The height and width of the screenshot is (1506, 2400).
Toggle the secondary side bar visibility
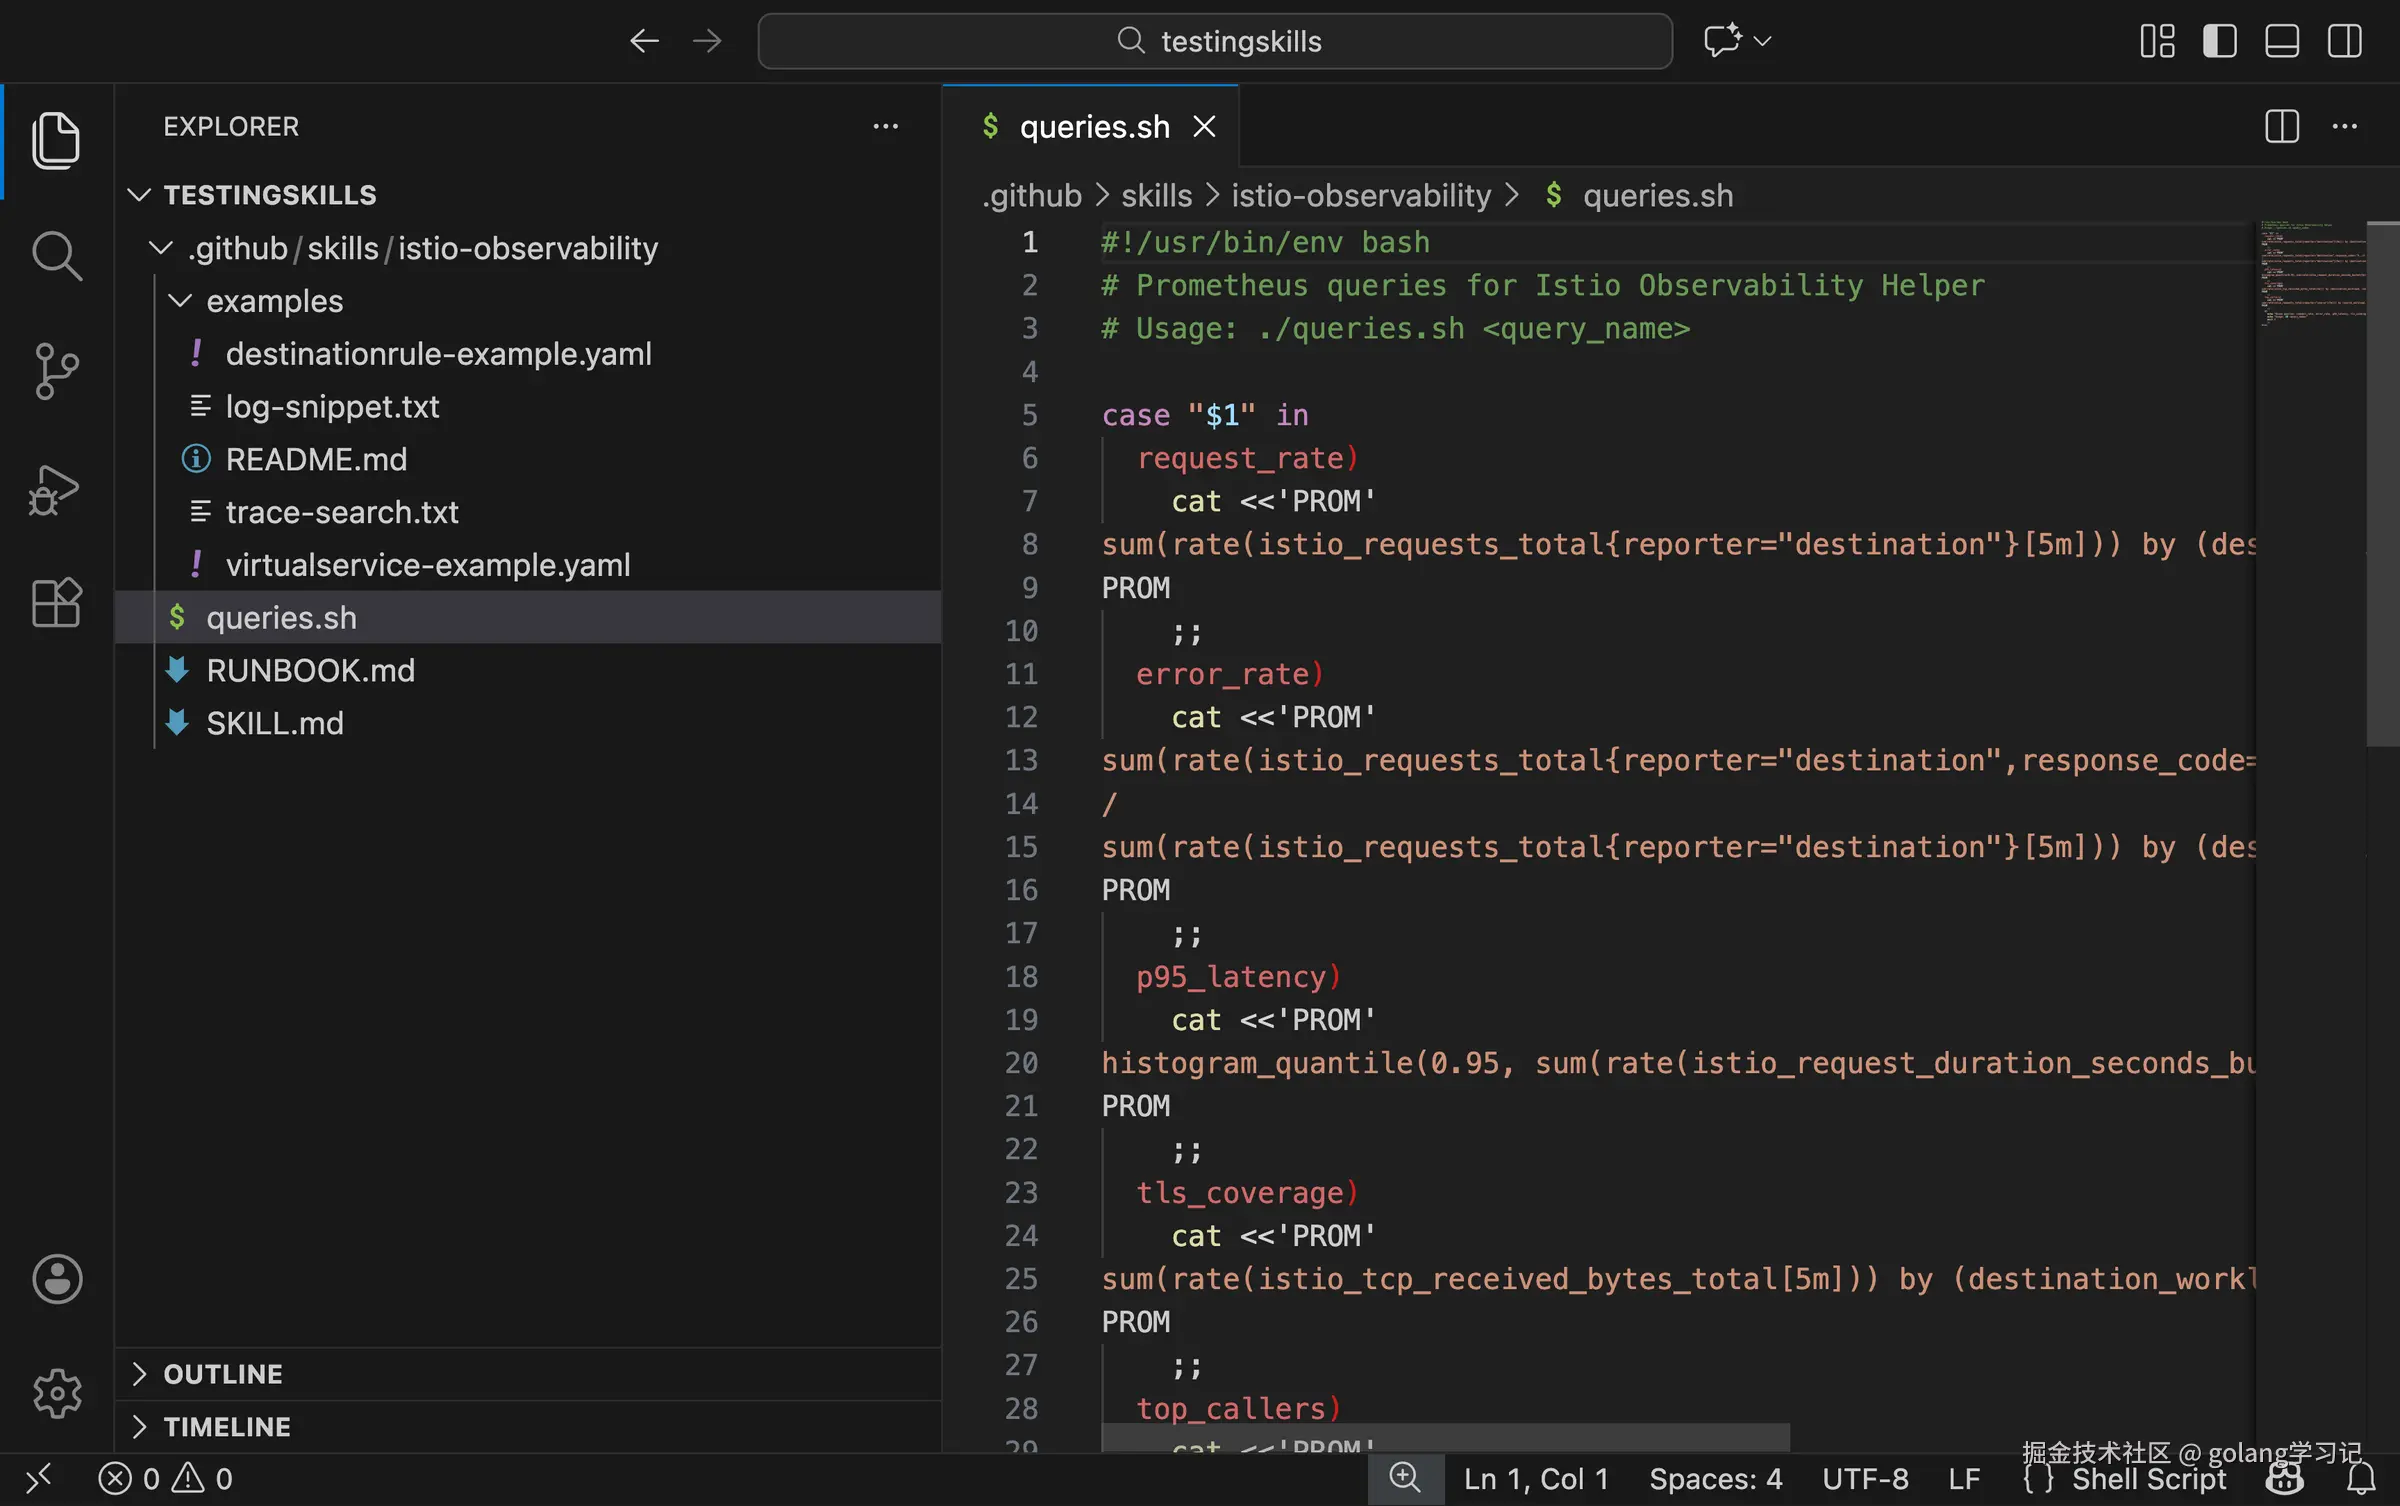(2344, 41)
